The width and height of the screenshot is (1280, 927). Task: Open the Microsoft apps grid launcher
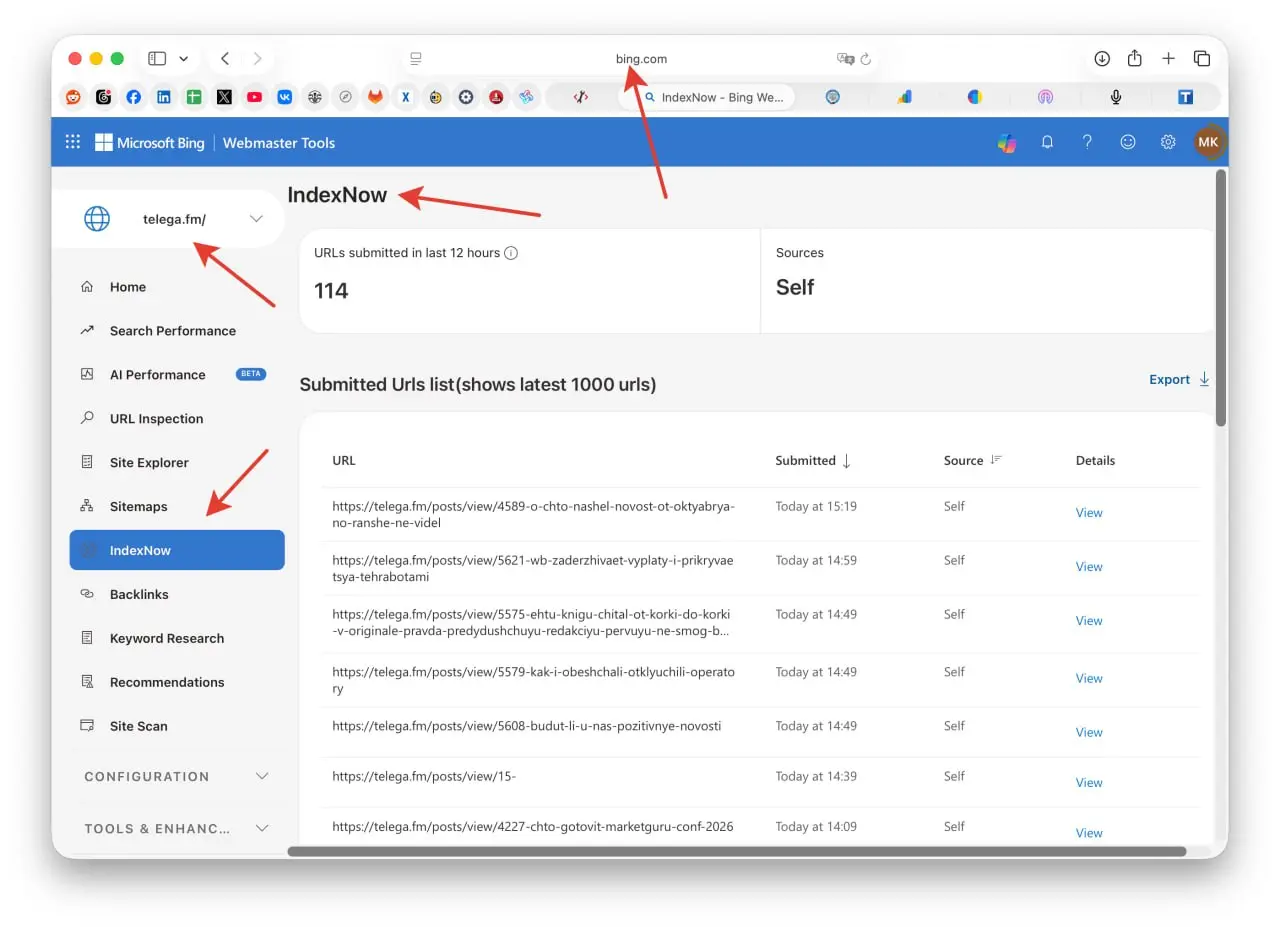pyautogui.click(x=73, y=142)
